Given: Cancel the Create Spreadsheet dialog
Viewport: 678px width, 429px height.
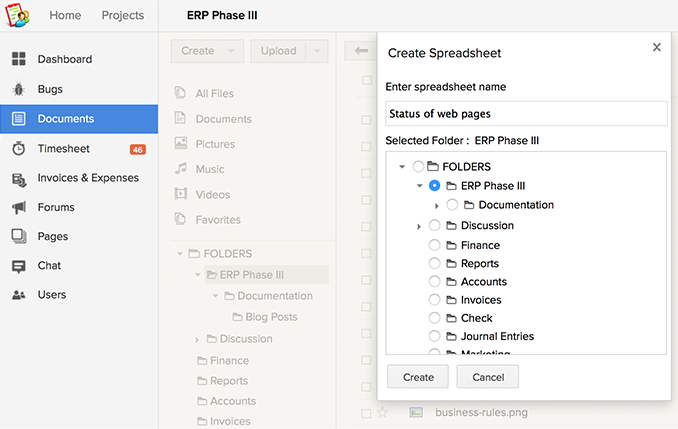Looking at the screenshot, I should coord(487,377).
